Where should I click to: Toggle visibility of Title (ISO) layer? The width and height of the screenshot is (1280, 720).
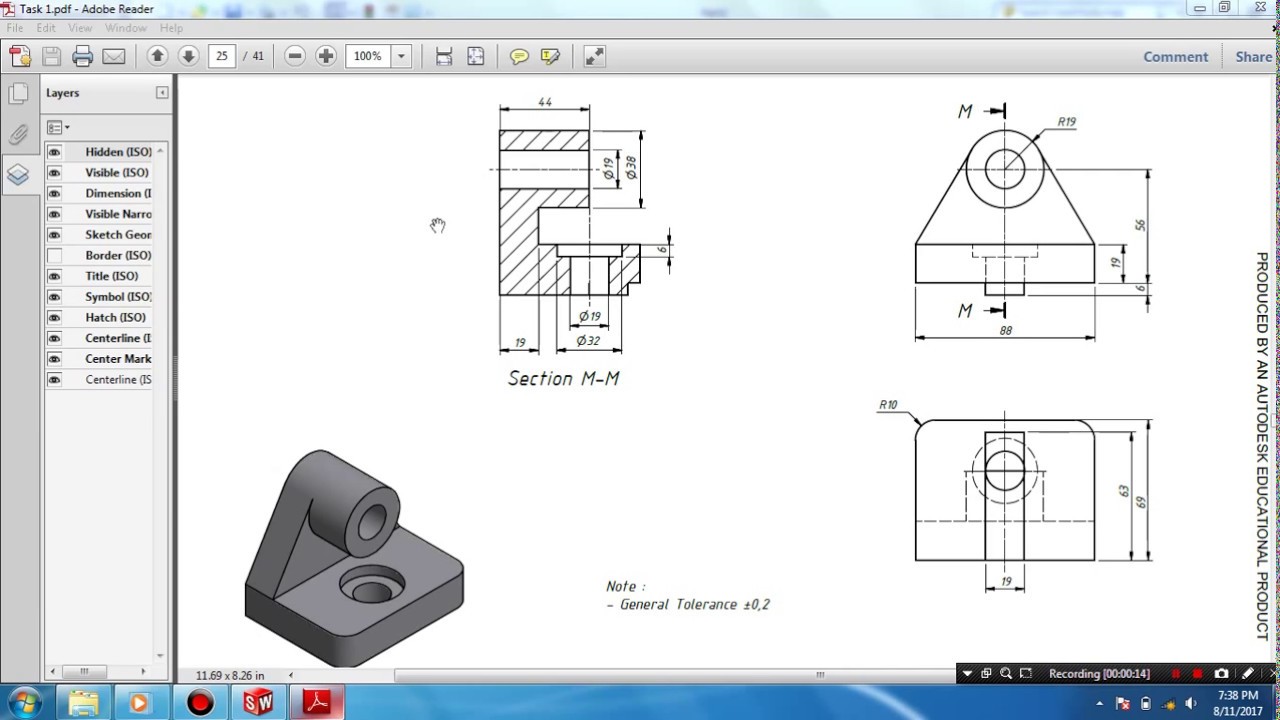[x=54, y=276]
